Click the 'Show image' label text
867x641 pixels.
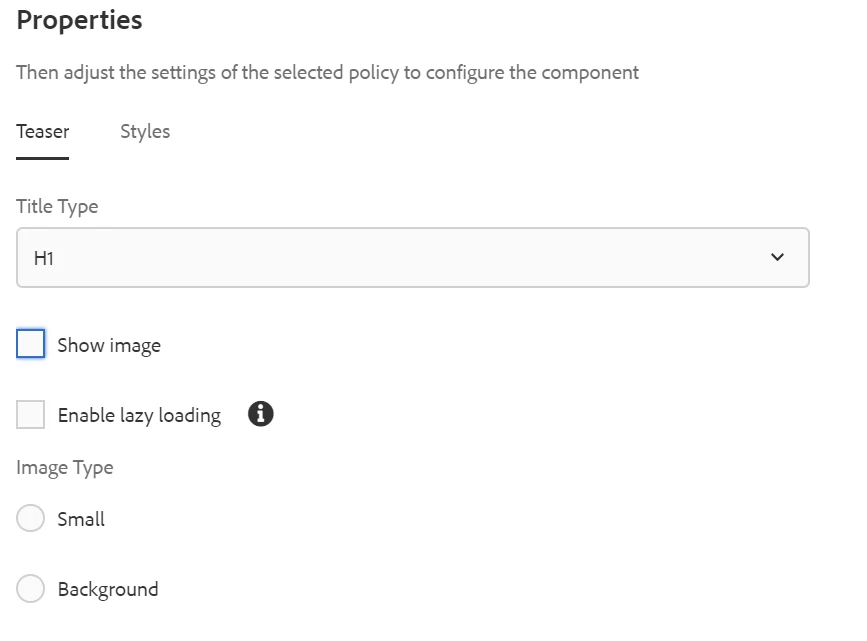coord(109,346)
